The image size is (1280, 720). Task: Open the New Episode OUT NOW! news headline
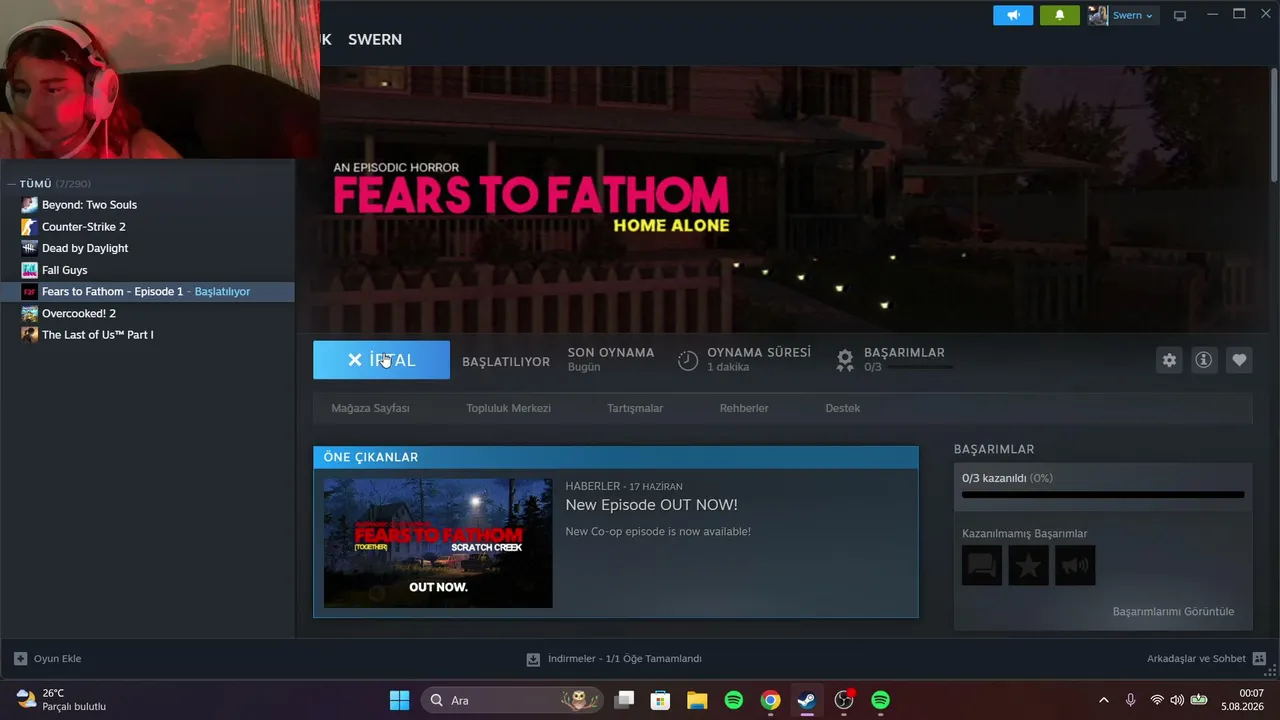tap(651, 505)
